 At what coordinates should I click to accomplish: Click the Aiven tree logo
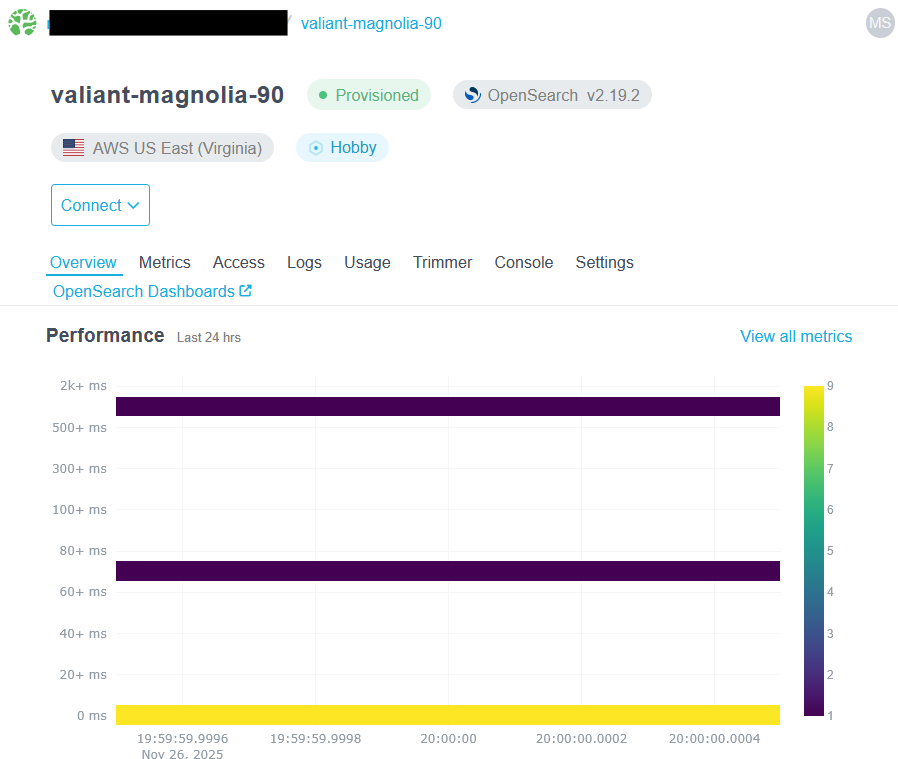(21, 22)
